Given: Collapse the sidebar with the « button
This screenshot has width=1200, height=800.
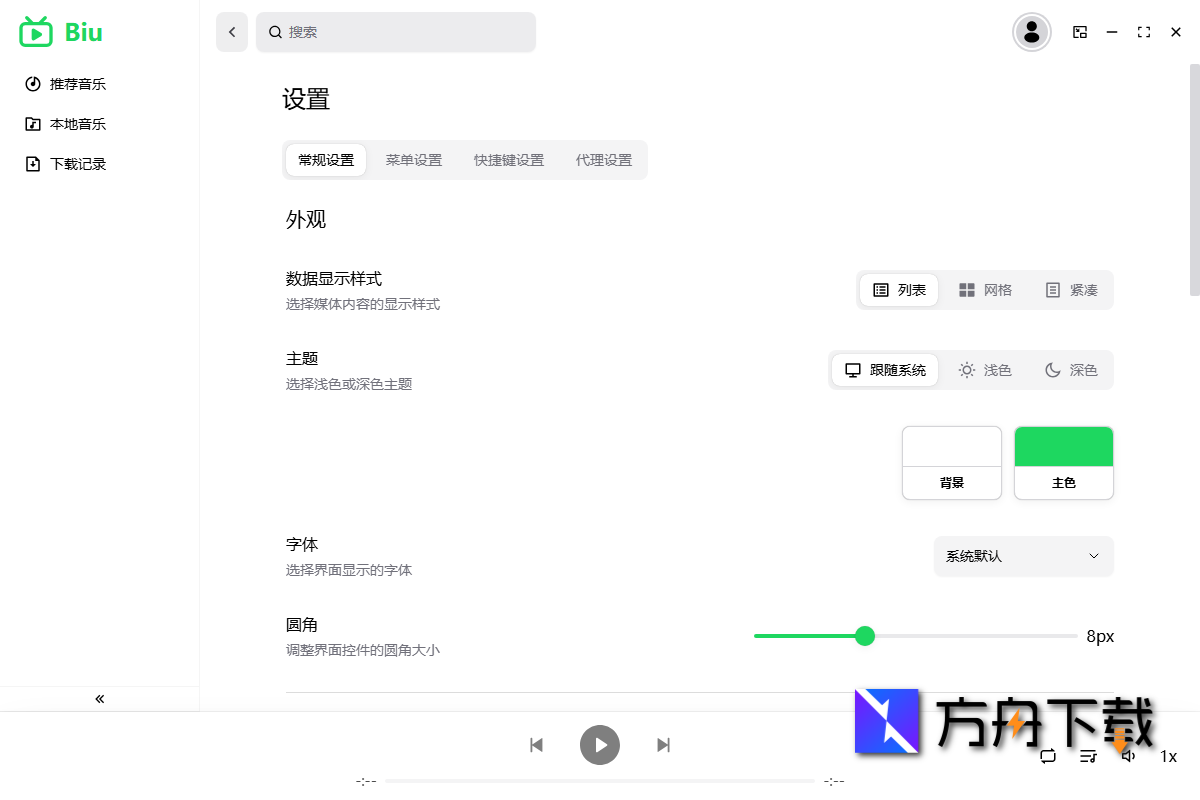Looking at the screenshot, I should [99, 699].
